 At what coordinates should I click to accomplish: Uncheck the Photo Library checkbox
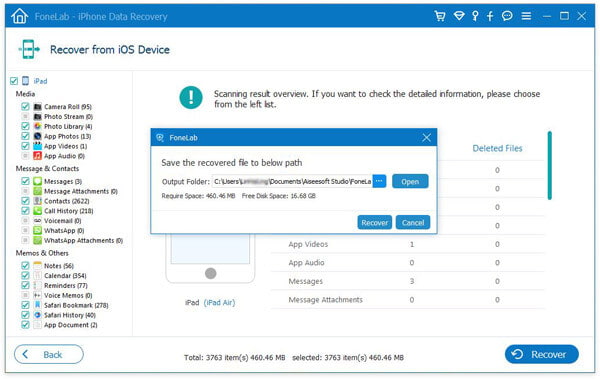click(25, 126)
